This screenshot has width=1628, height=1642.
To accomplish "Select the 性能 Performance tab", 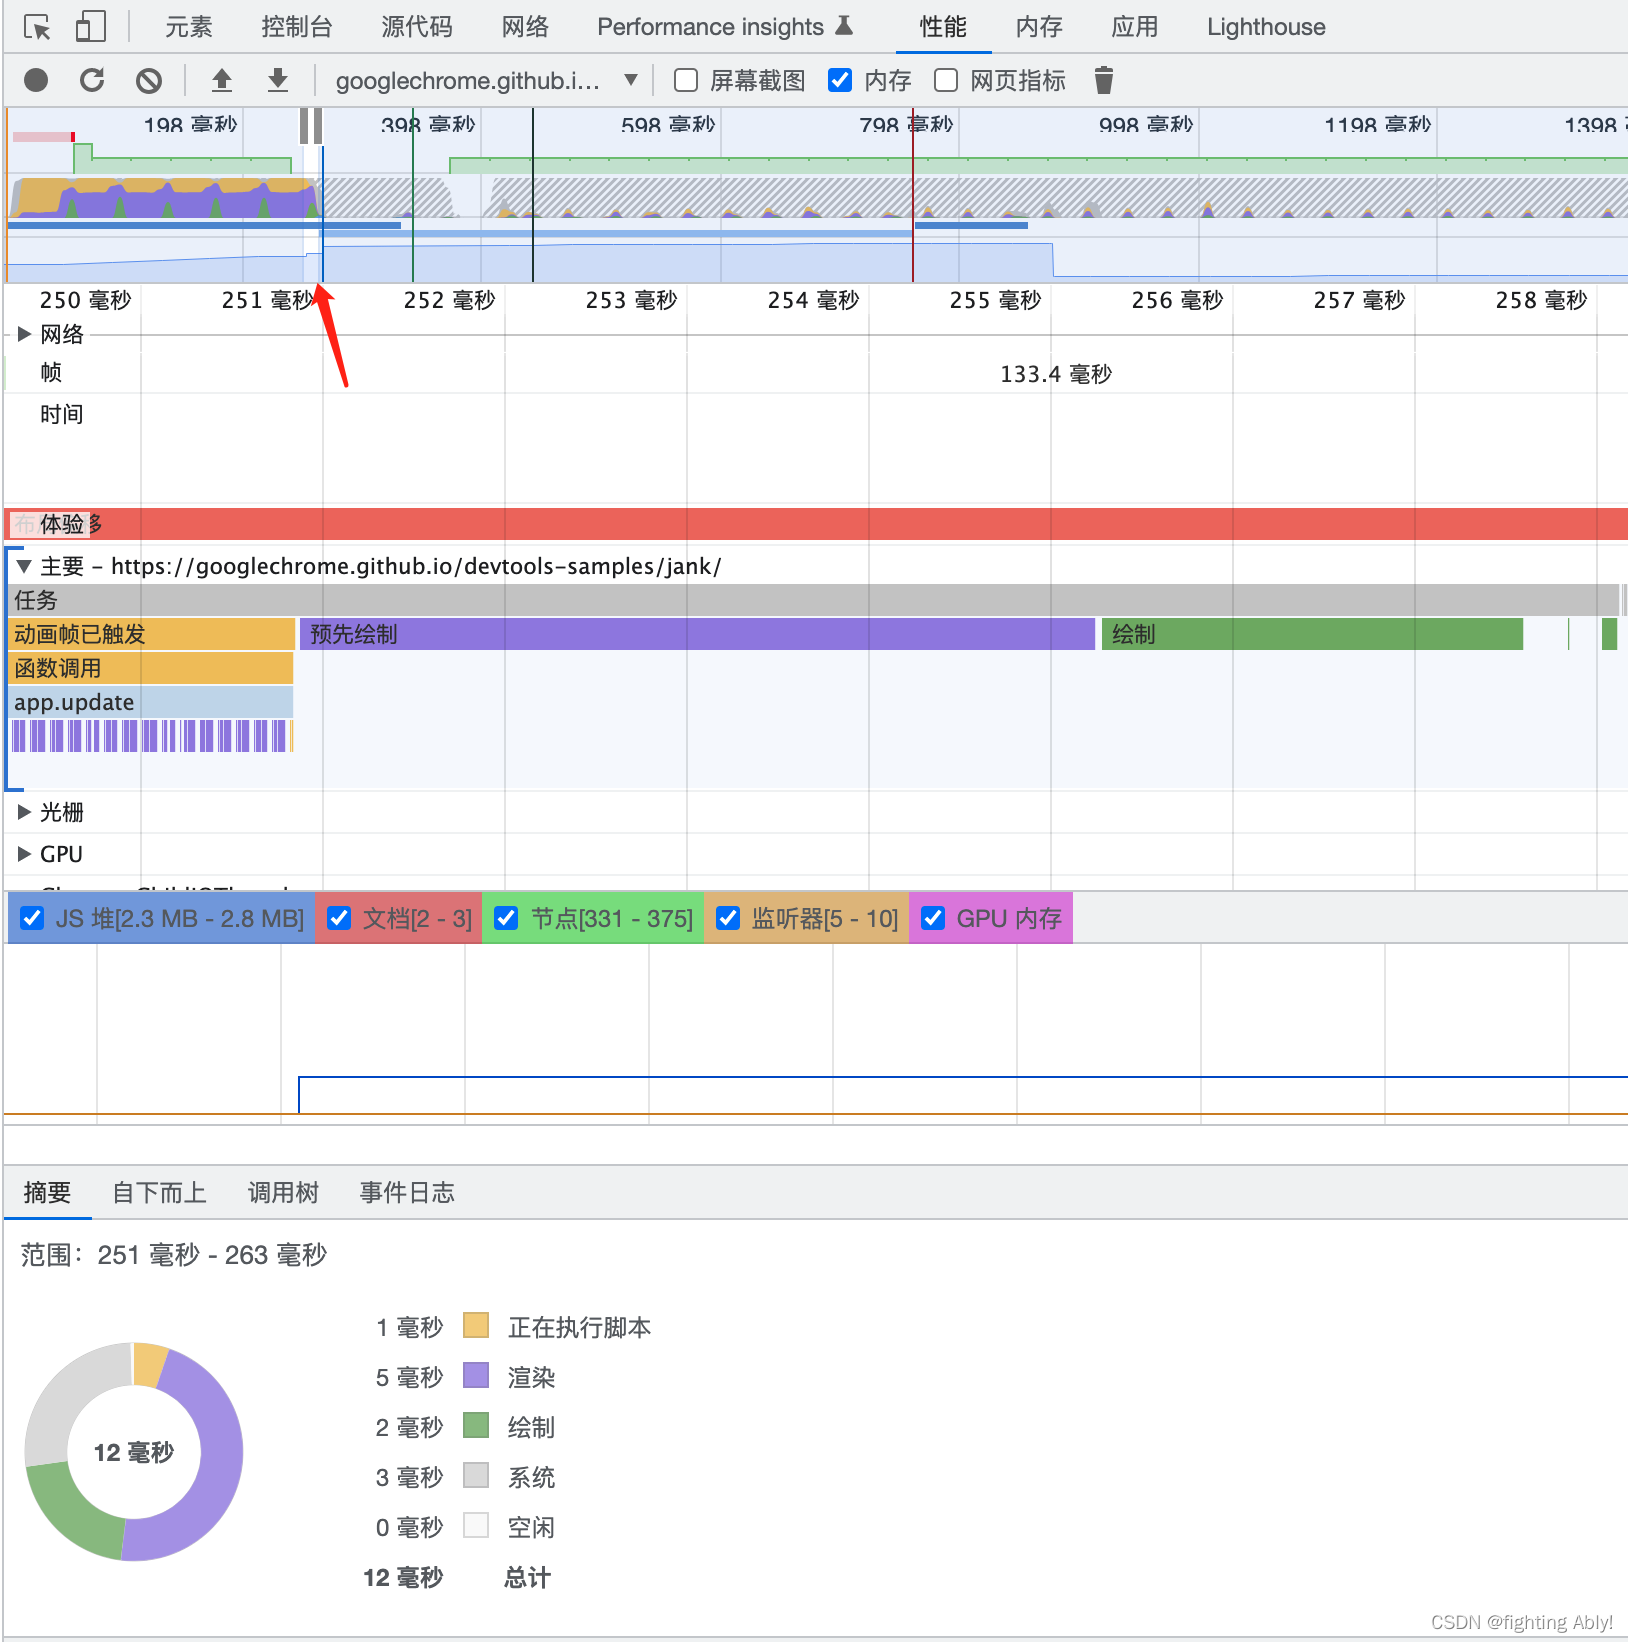I will point(943,27).
